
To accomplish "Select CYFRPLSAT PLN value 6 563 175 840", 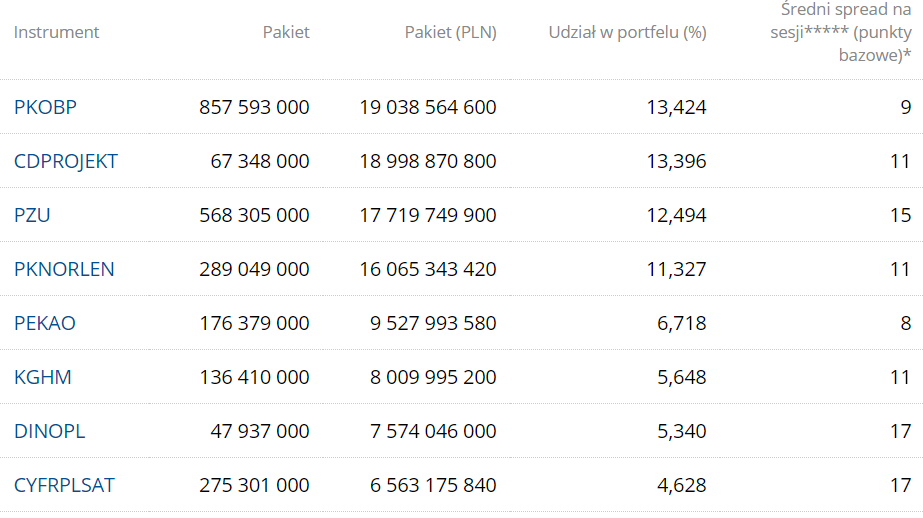I will 433,486.
